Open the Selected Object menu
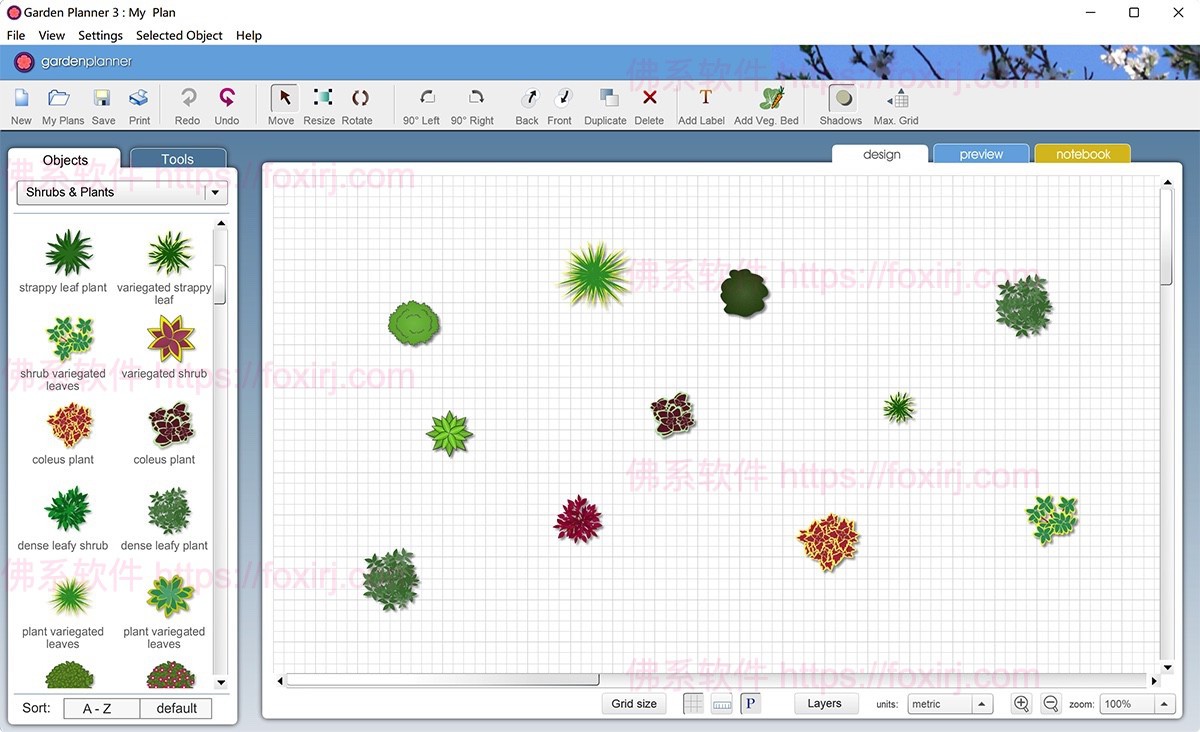Image resolution: width=1200 pixels, height=732 pixels. click(179, 35)
